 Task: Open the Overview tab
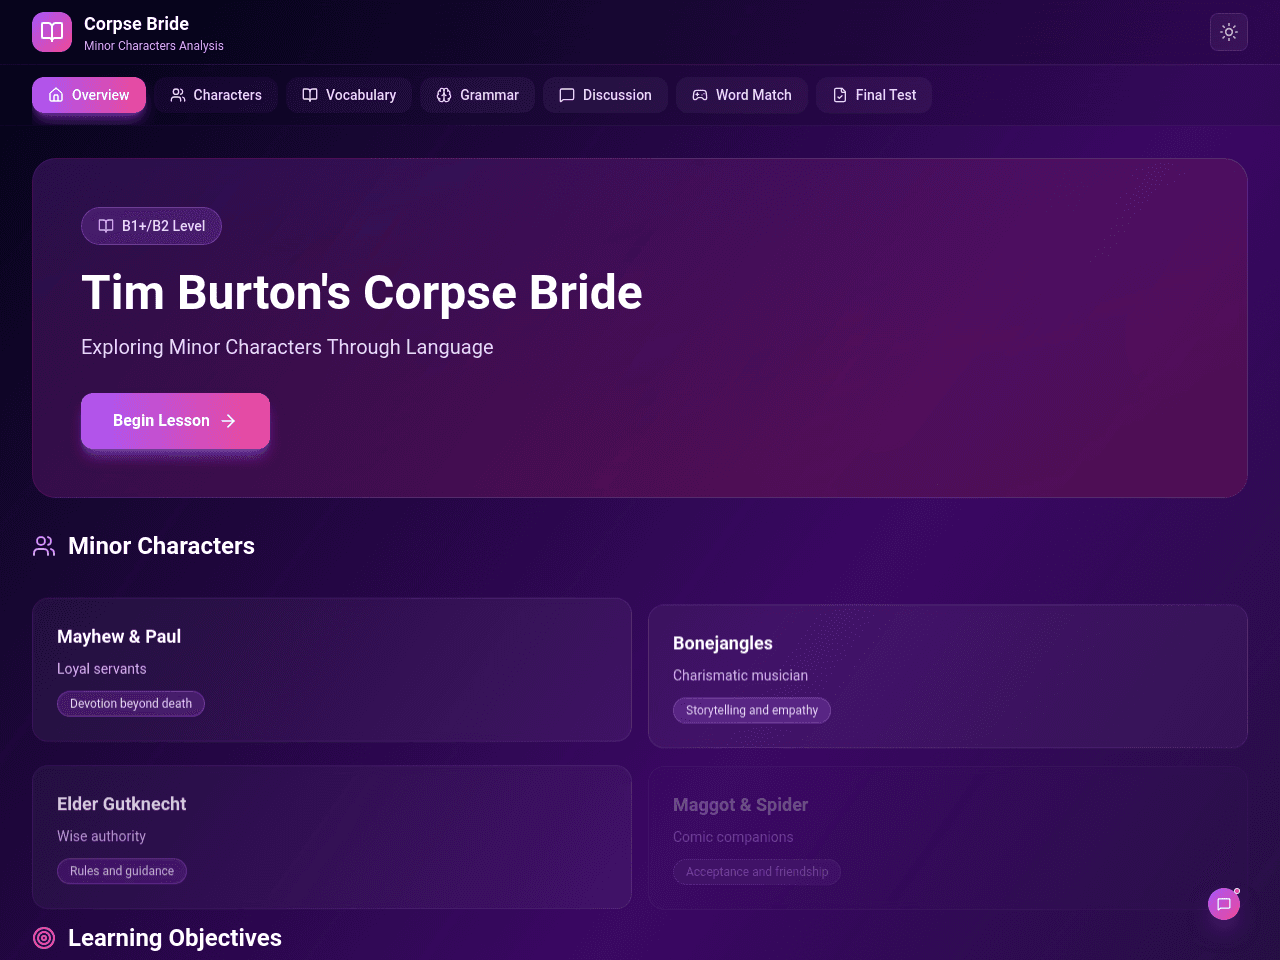pyautogui.click(x=89, y=95)
